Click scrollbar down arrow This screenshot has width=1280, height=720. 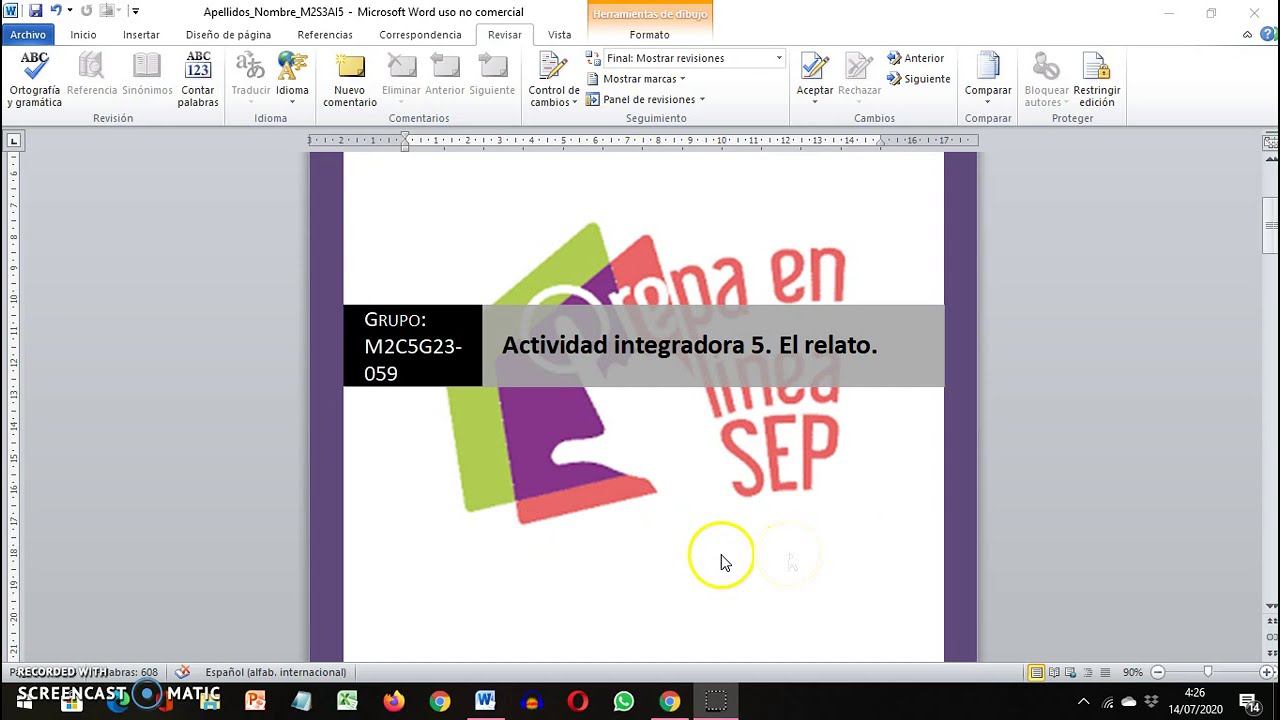pos(1271,606)
